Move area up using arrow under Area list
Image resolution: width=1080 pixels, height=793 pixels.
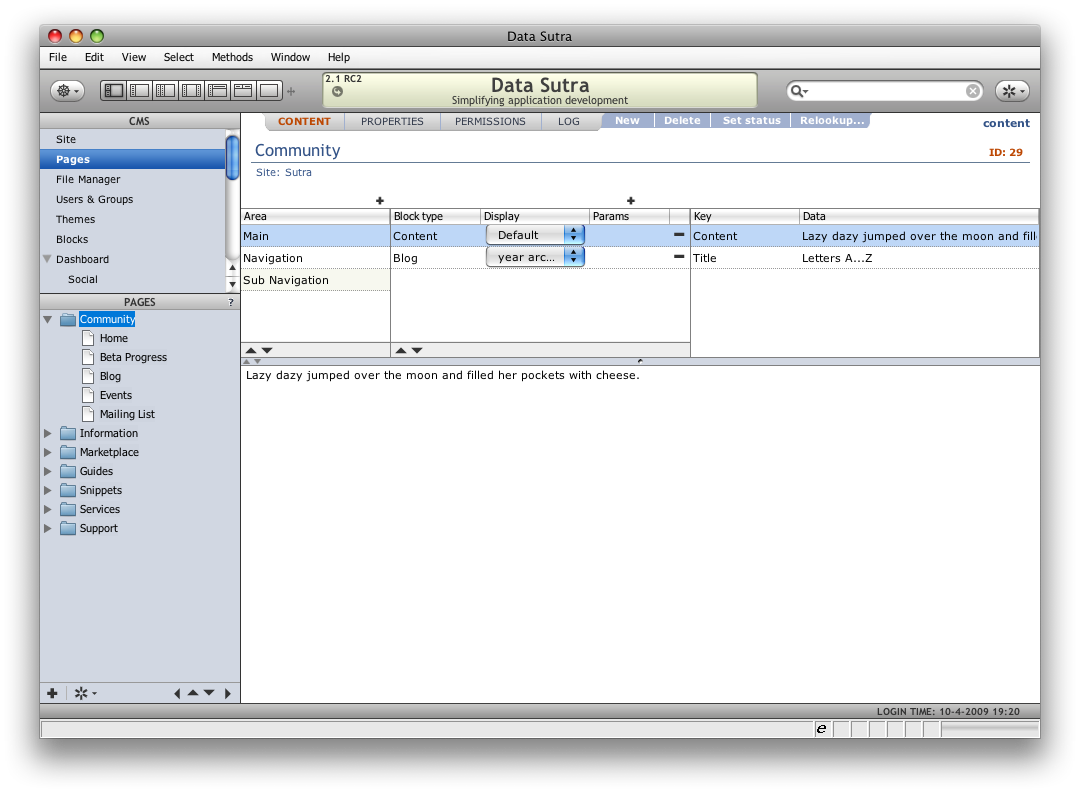[251, 351]
